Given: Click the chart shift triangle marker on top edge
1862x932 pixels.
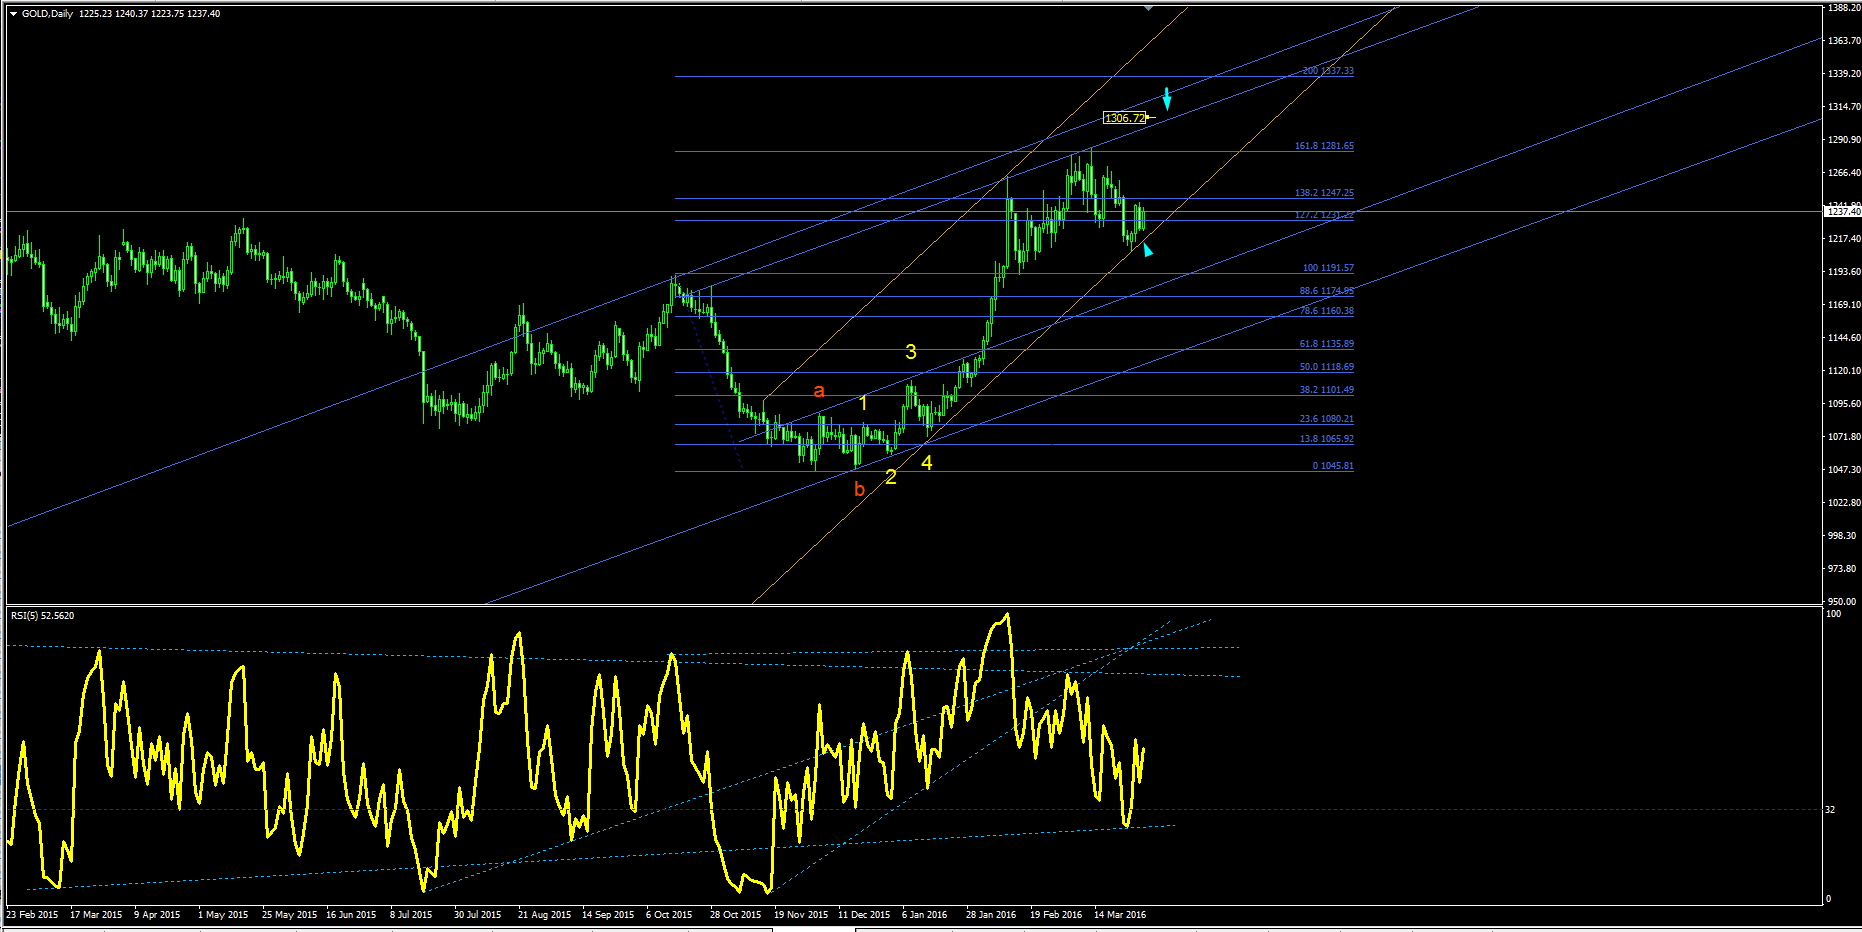Looking at the screenshot, I should point(1148,8).
